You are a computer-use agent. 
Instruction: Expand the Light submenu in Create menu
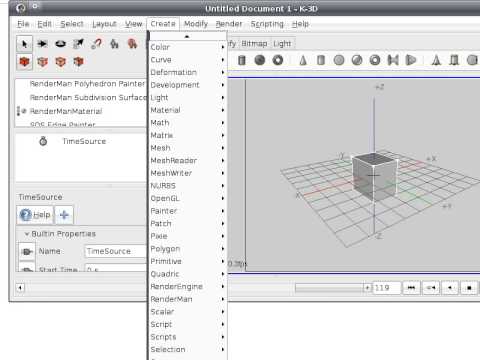pyautogui.click(x=187, y=98)
